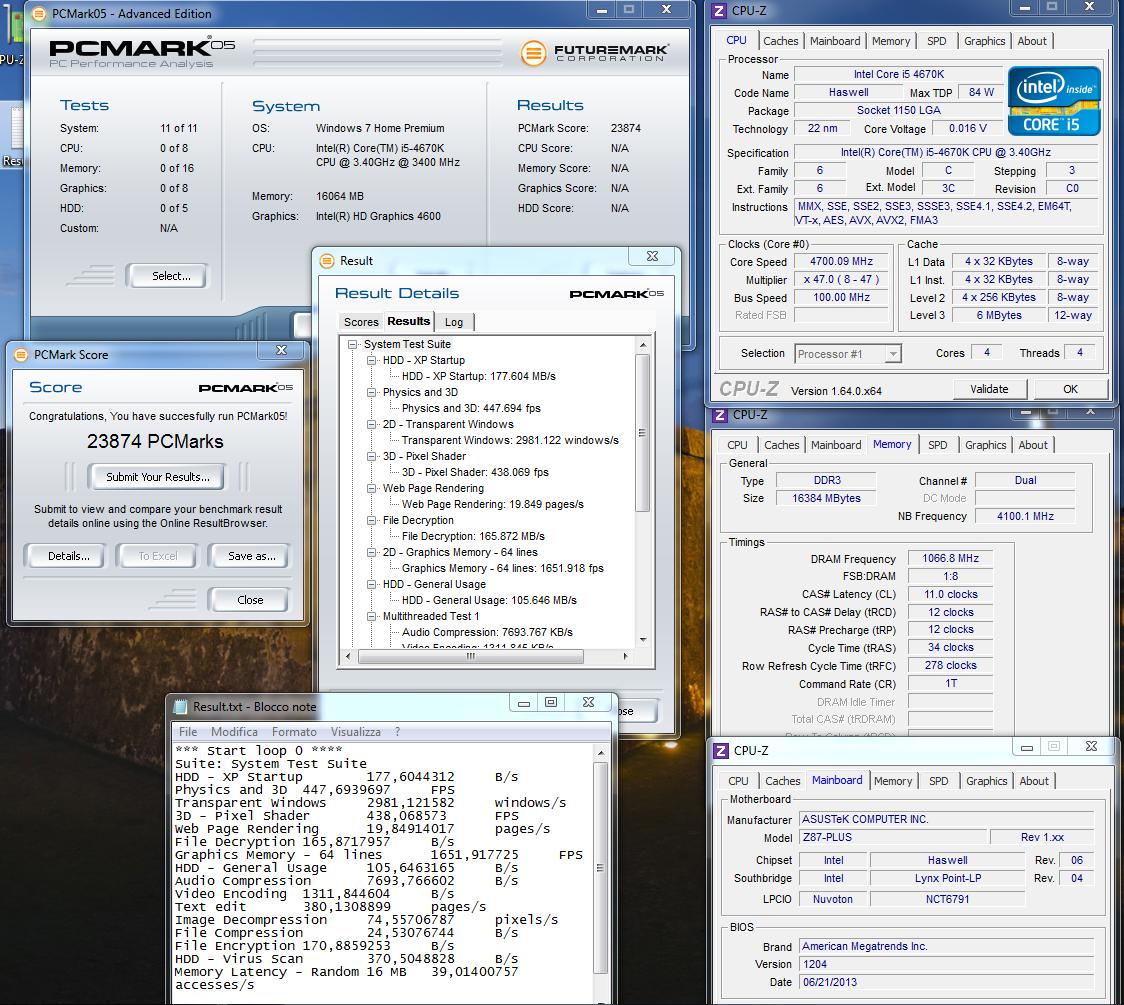This screenshot has width=1124, height=1005.
Task: Click the Result window title icon
Action: click(327, 261)
